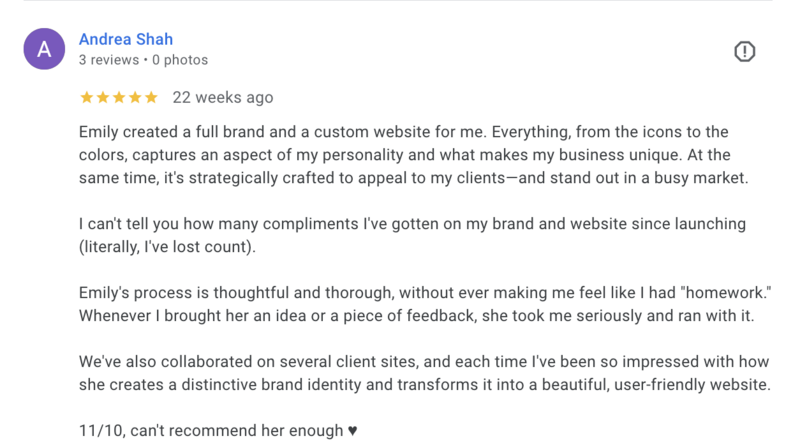Image resolution: width=800 pixels, height=443 pixels.
Task: Click the "22 weeks ago" timestamp
Action: (222, 97)
